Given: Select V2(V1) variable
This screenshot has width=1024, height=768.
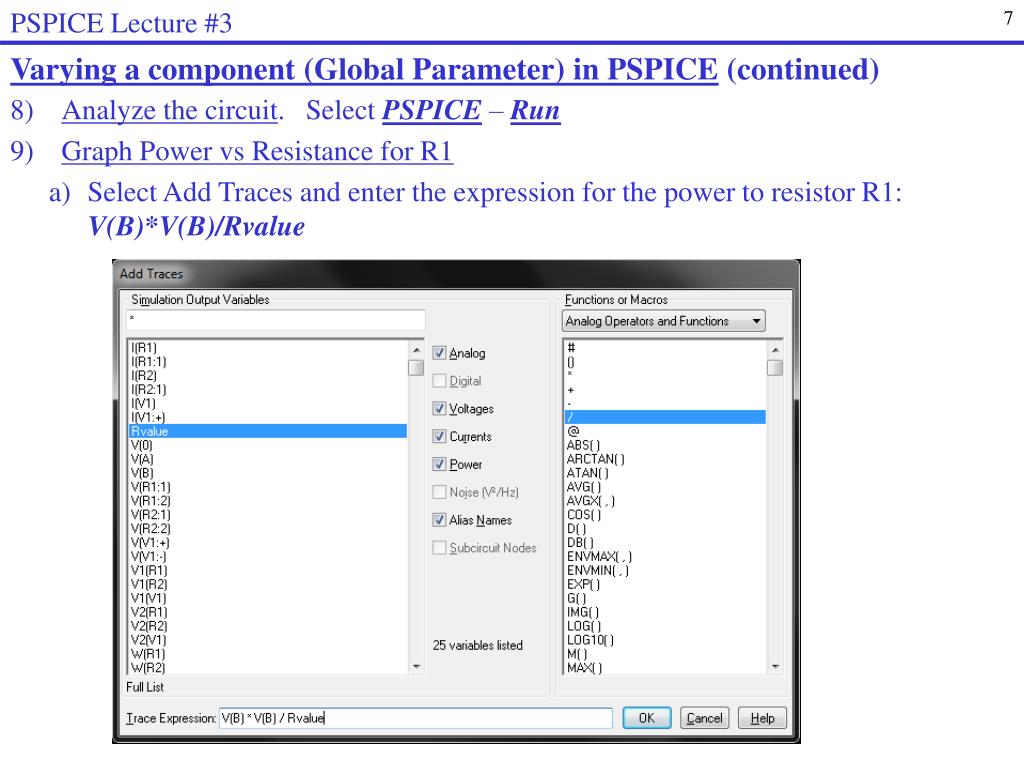Looking at the screenshot, I should point(149,640).
